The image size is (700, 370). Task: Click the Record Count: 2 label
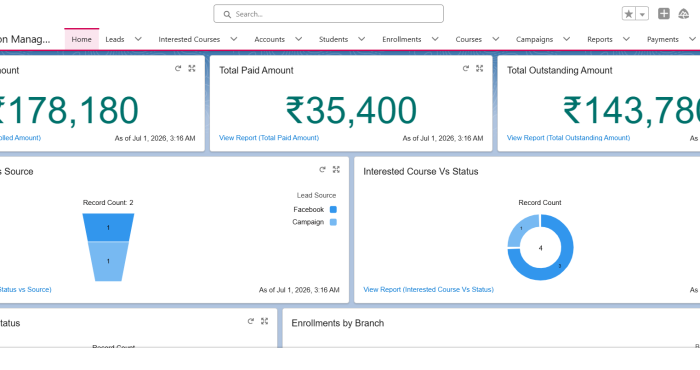click(x=108, y=203)
